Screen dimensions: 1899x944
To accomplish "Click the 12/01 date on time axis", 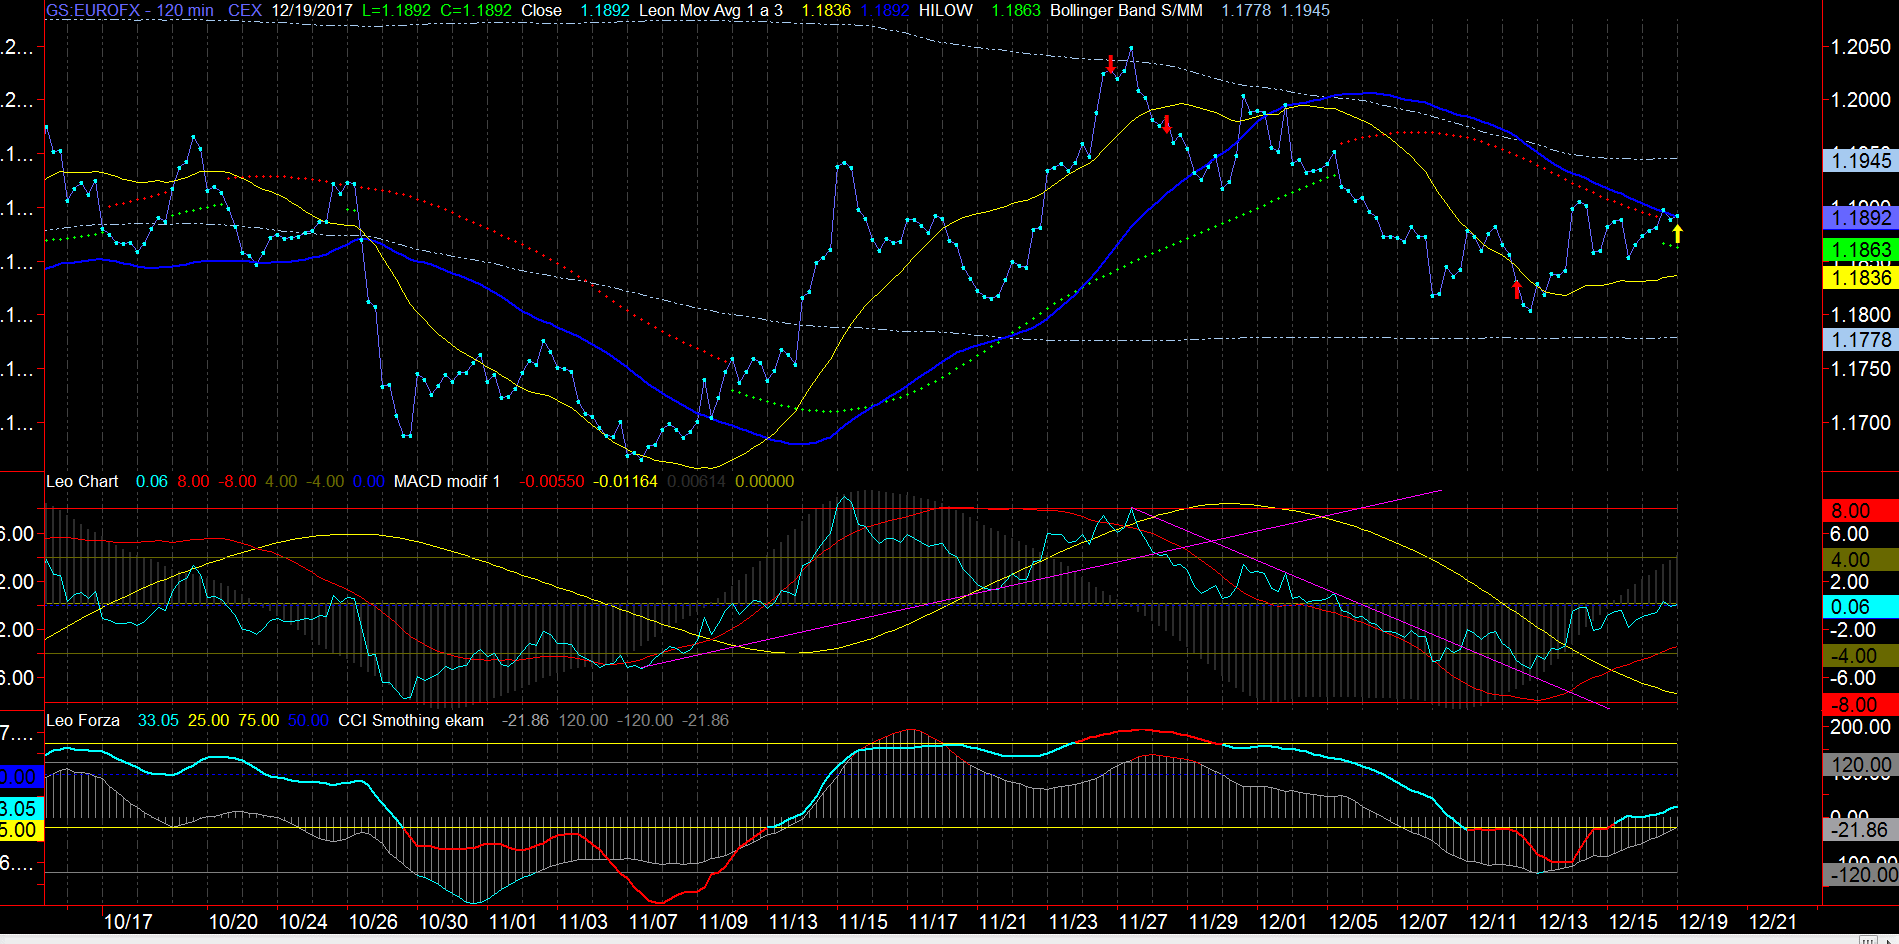I will 1283,922.
